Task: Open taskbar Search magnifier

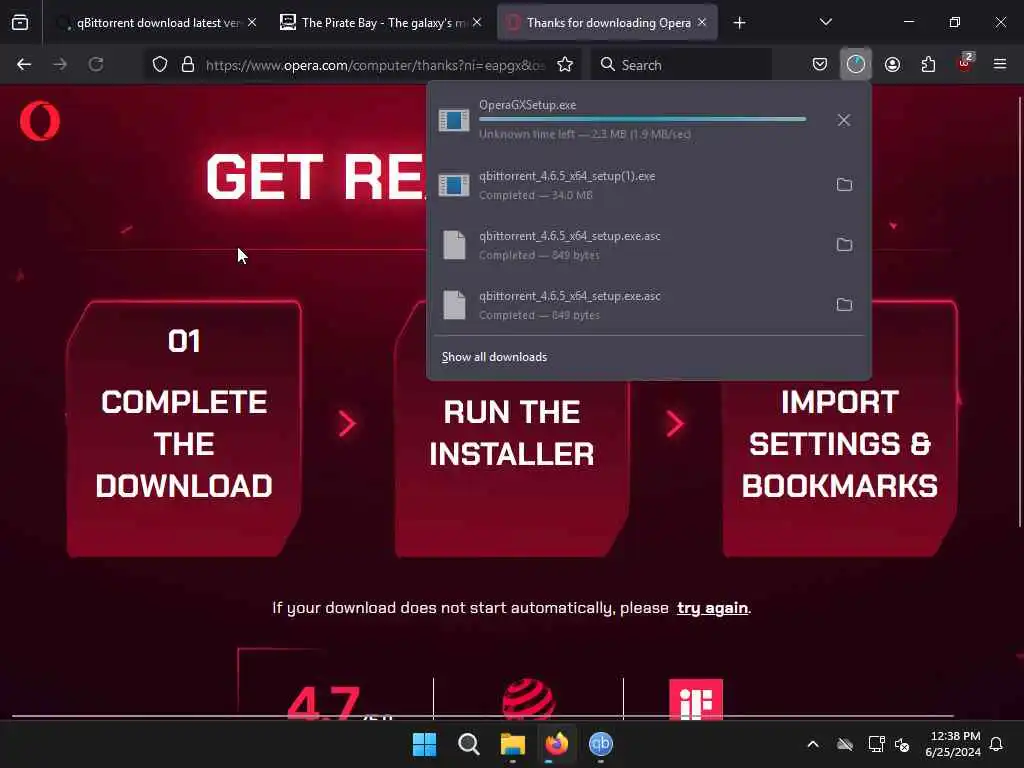Action: [468, 744]
